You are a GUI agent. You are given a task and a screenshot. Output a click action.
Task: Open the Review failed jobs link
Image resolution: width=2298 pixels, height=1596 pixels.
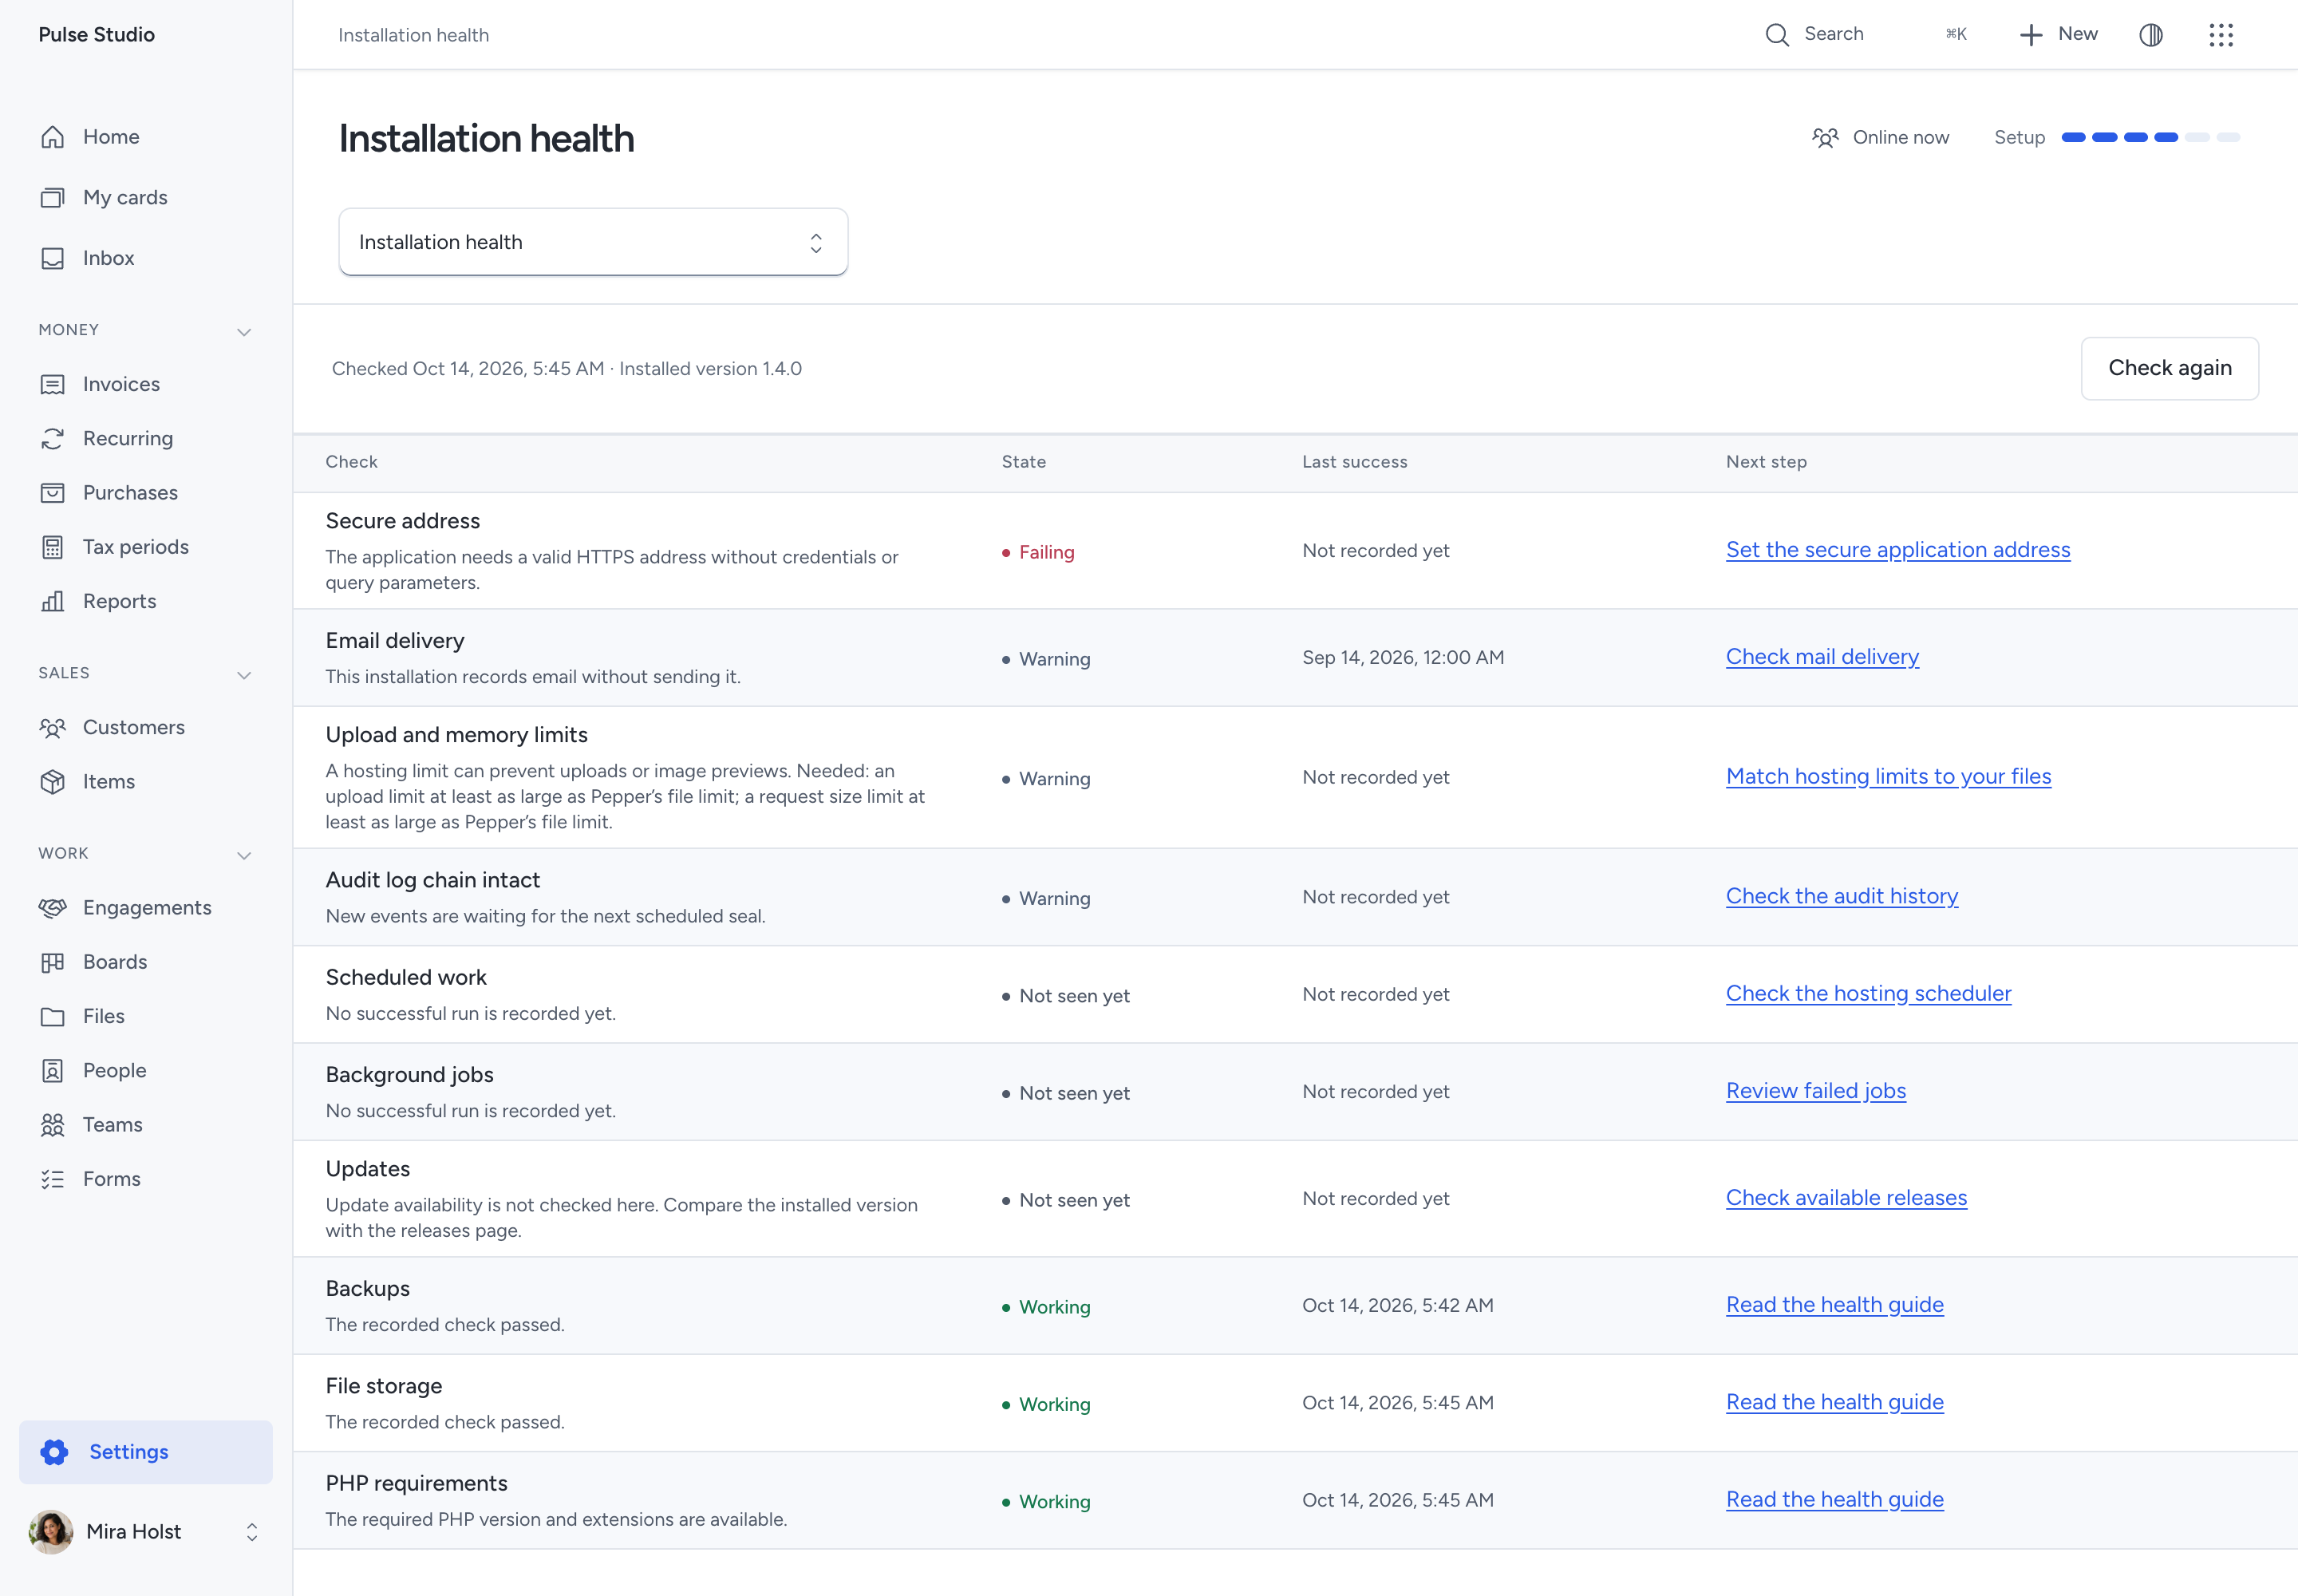pos(1816,1091)
